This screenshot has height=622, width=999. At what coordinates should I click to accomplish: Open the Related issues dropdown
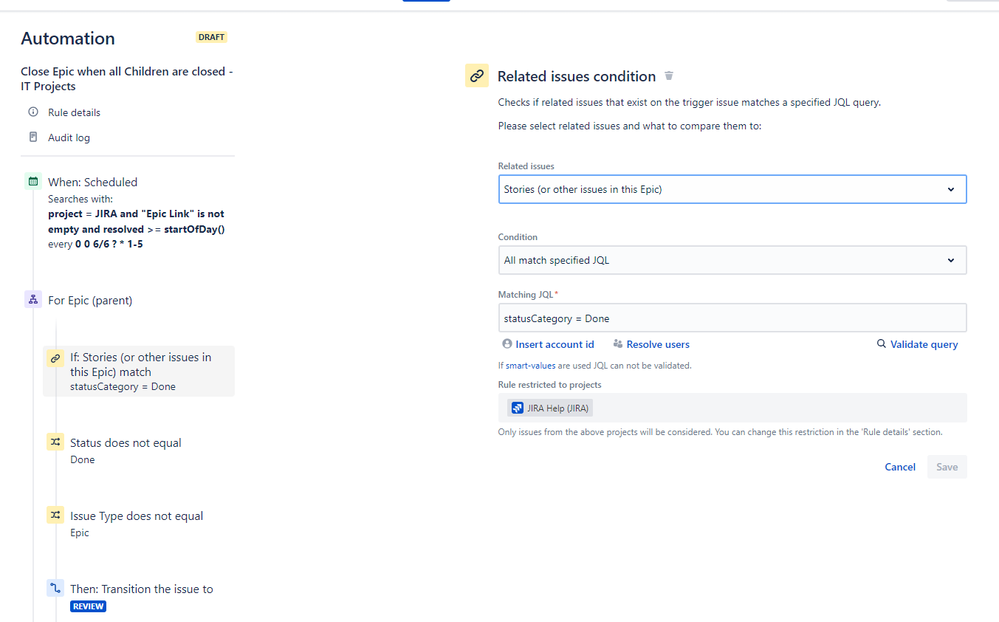732,189
